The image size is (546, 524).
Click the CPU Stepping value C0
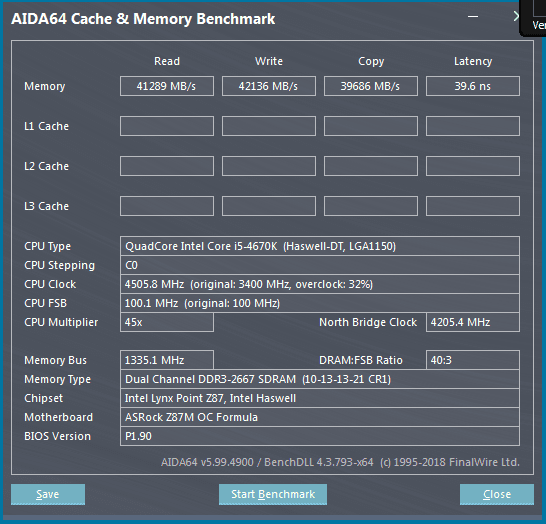[320, 265]
